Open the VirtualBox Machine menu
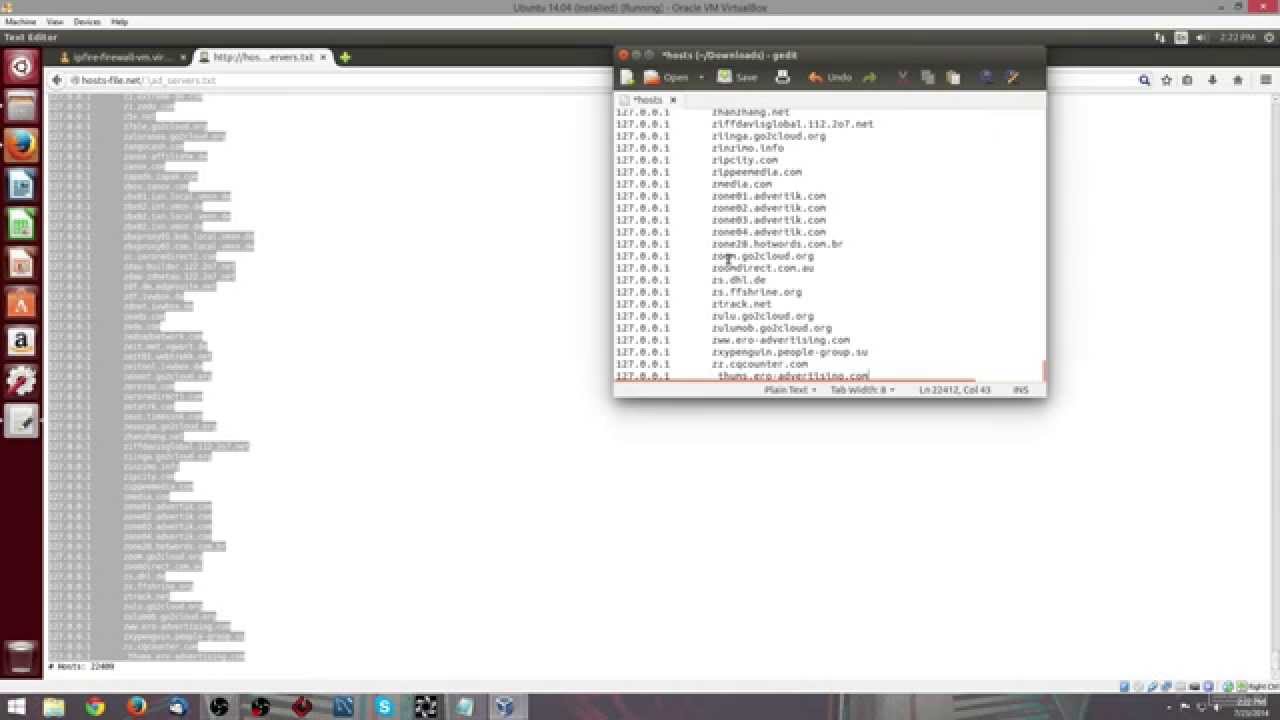This screenshot has width=1280, height=720. click(x=20, y=21)
